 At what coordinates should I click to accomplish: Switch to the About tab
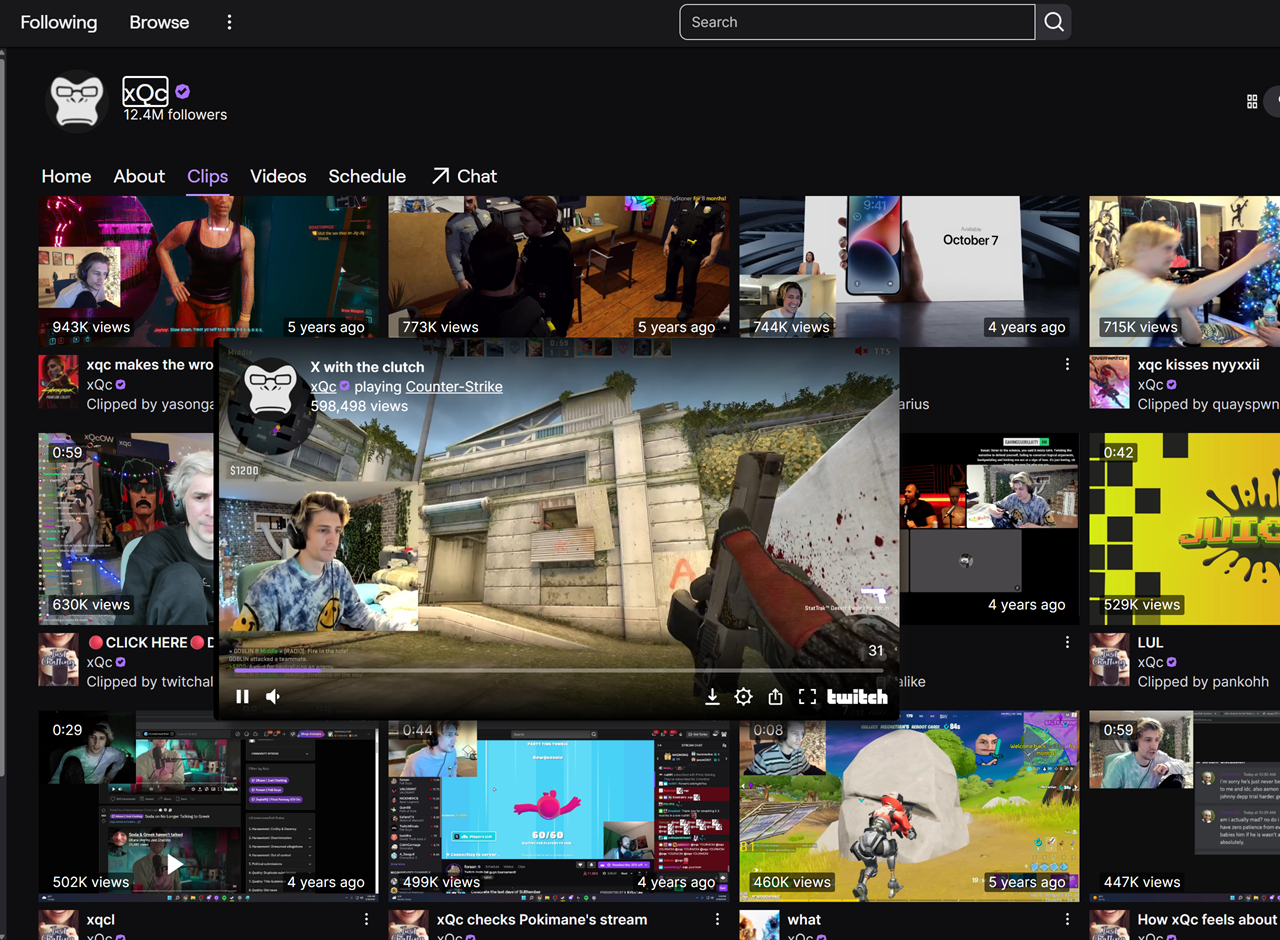(x=139, y=176)
